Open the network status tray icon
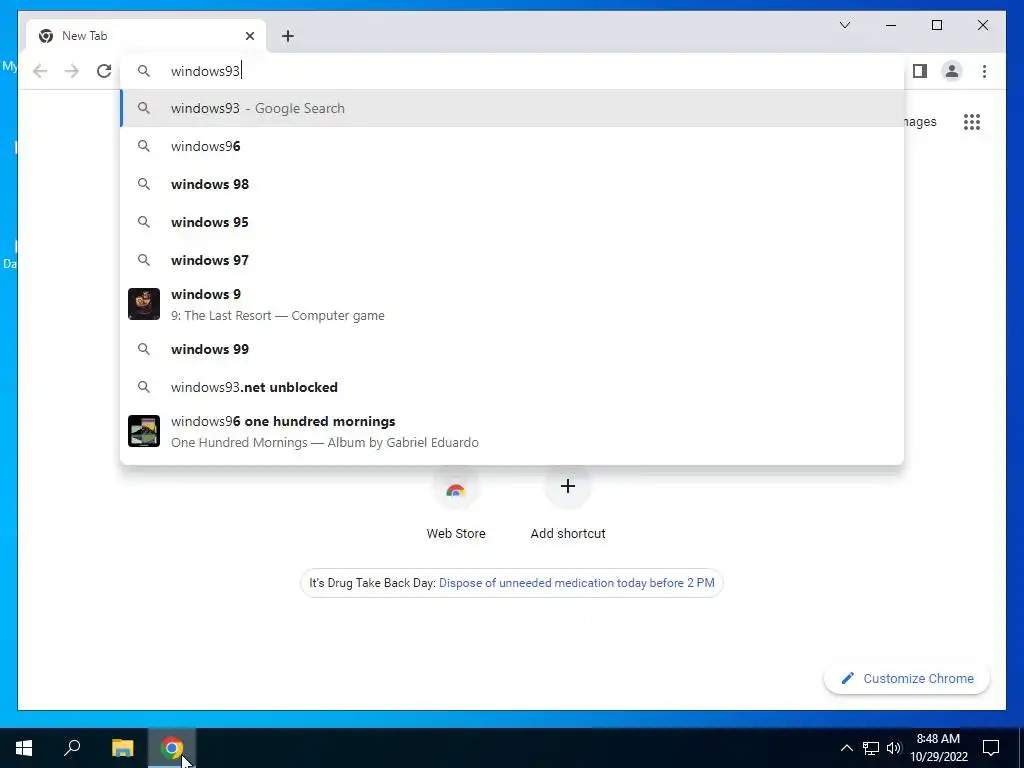The width and height of the screenshot is (1024, 768). [871, 748]
